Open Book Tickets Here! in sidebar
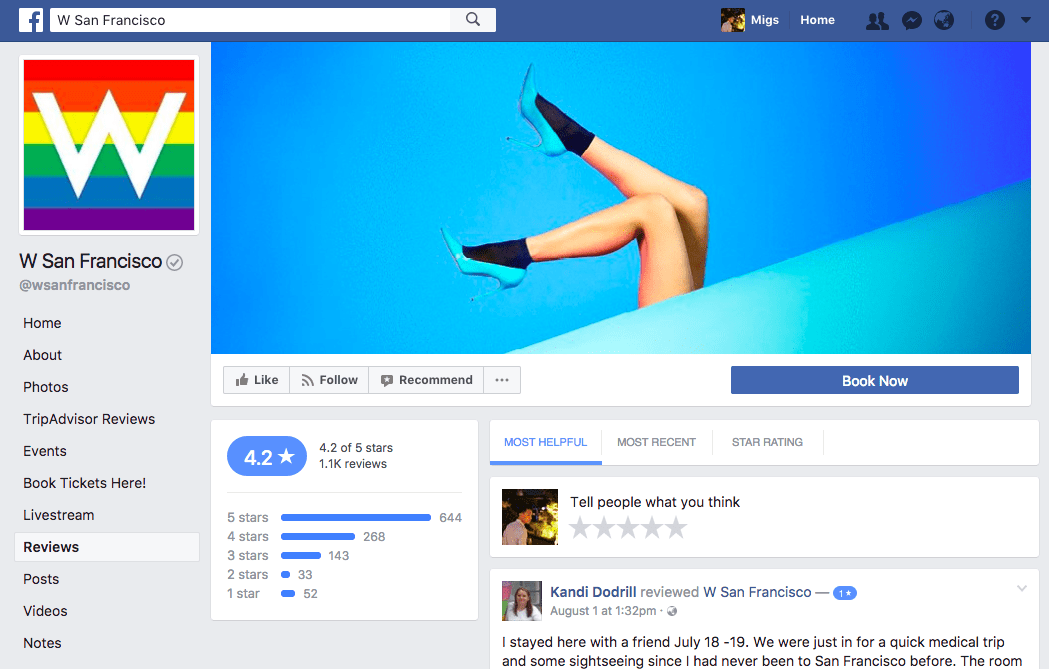 coord(84,483)
